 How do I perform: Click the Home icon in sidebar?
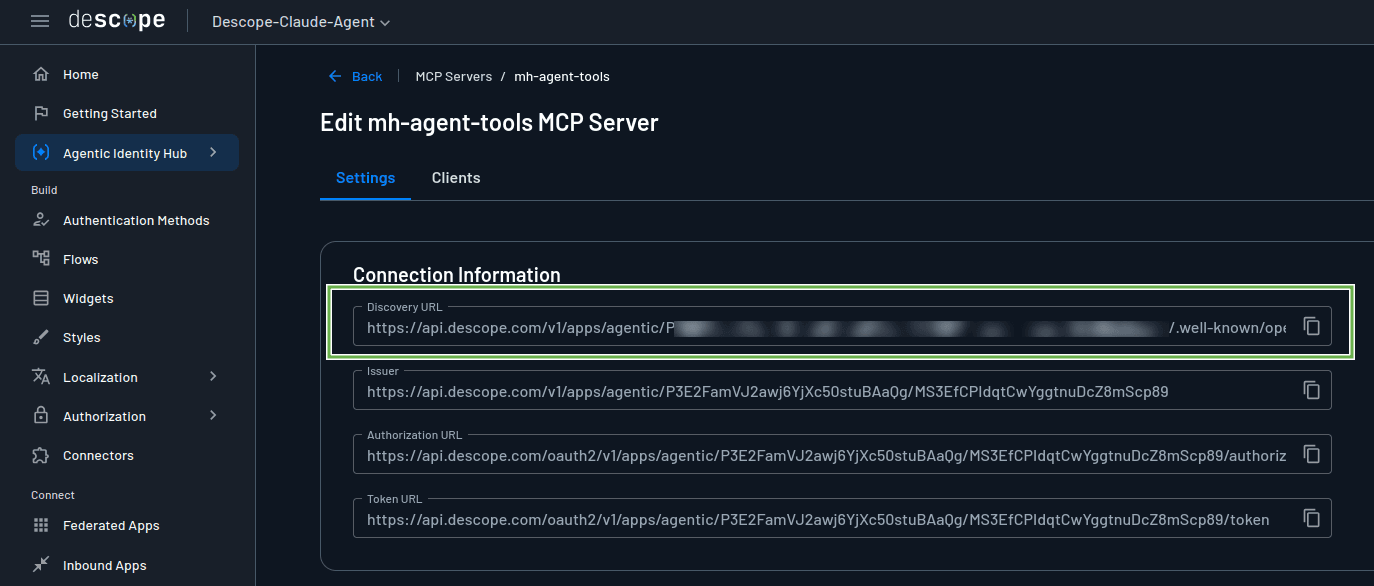pyautogui.click(x=41, y=74)
